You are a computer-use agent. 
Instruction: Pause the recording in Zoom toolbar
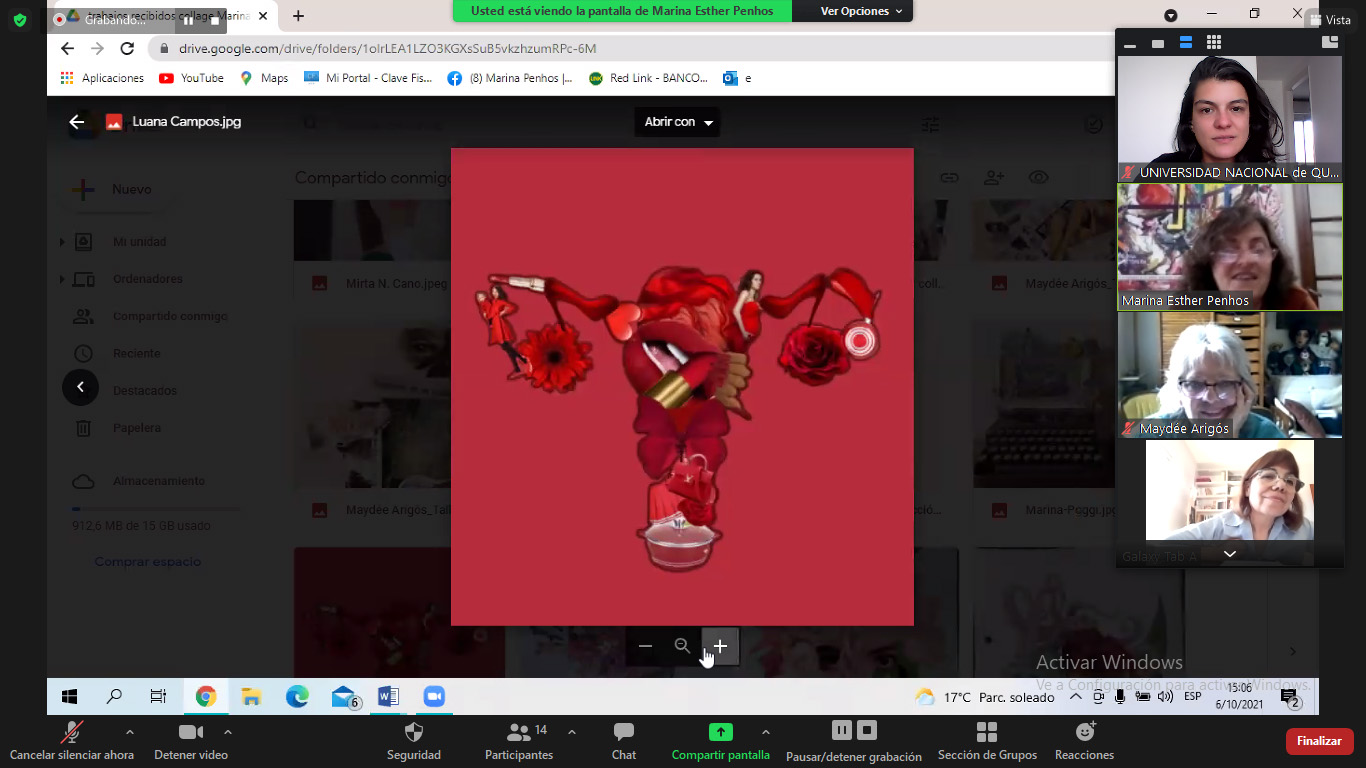point(842,730)
